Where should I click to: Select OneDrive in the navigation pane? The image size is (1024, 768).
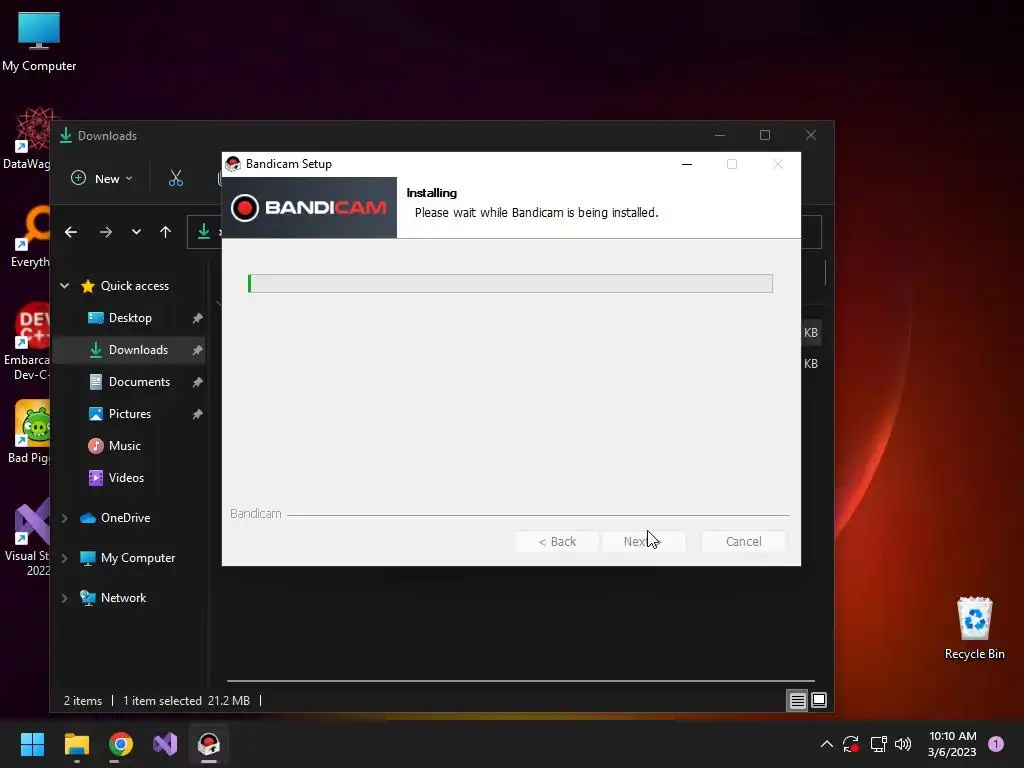click(125, 518)
